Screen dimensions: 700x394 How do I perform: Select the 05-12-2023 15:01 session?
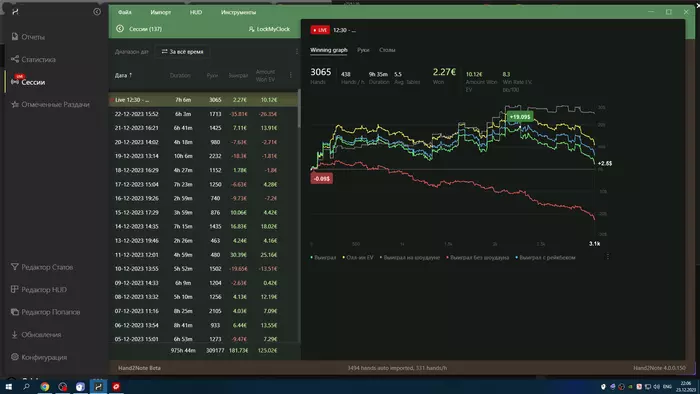(203, 339)
